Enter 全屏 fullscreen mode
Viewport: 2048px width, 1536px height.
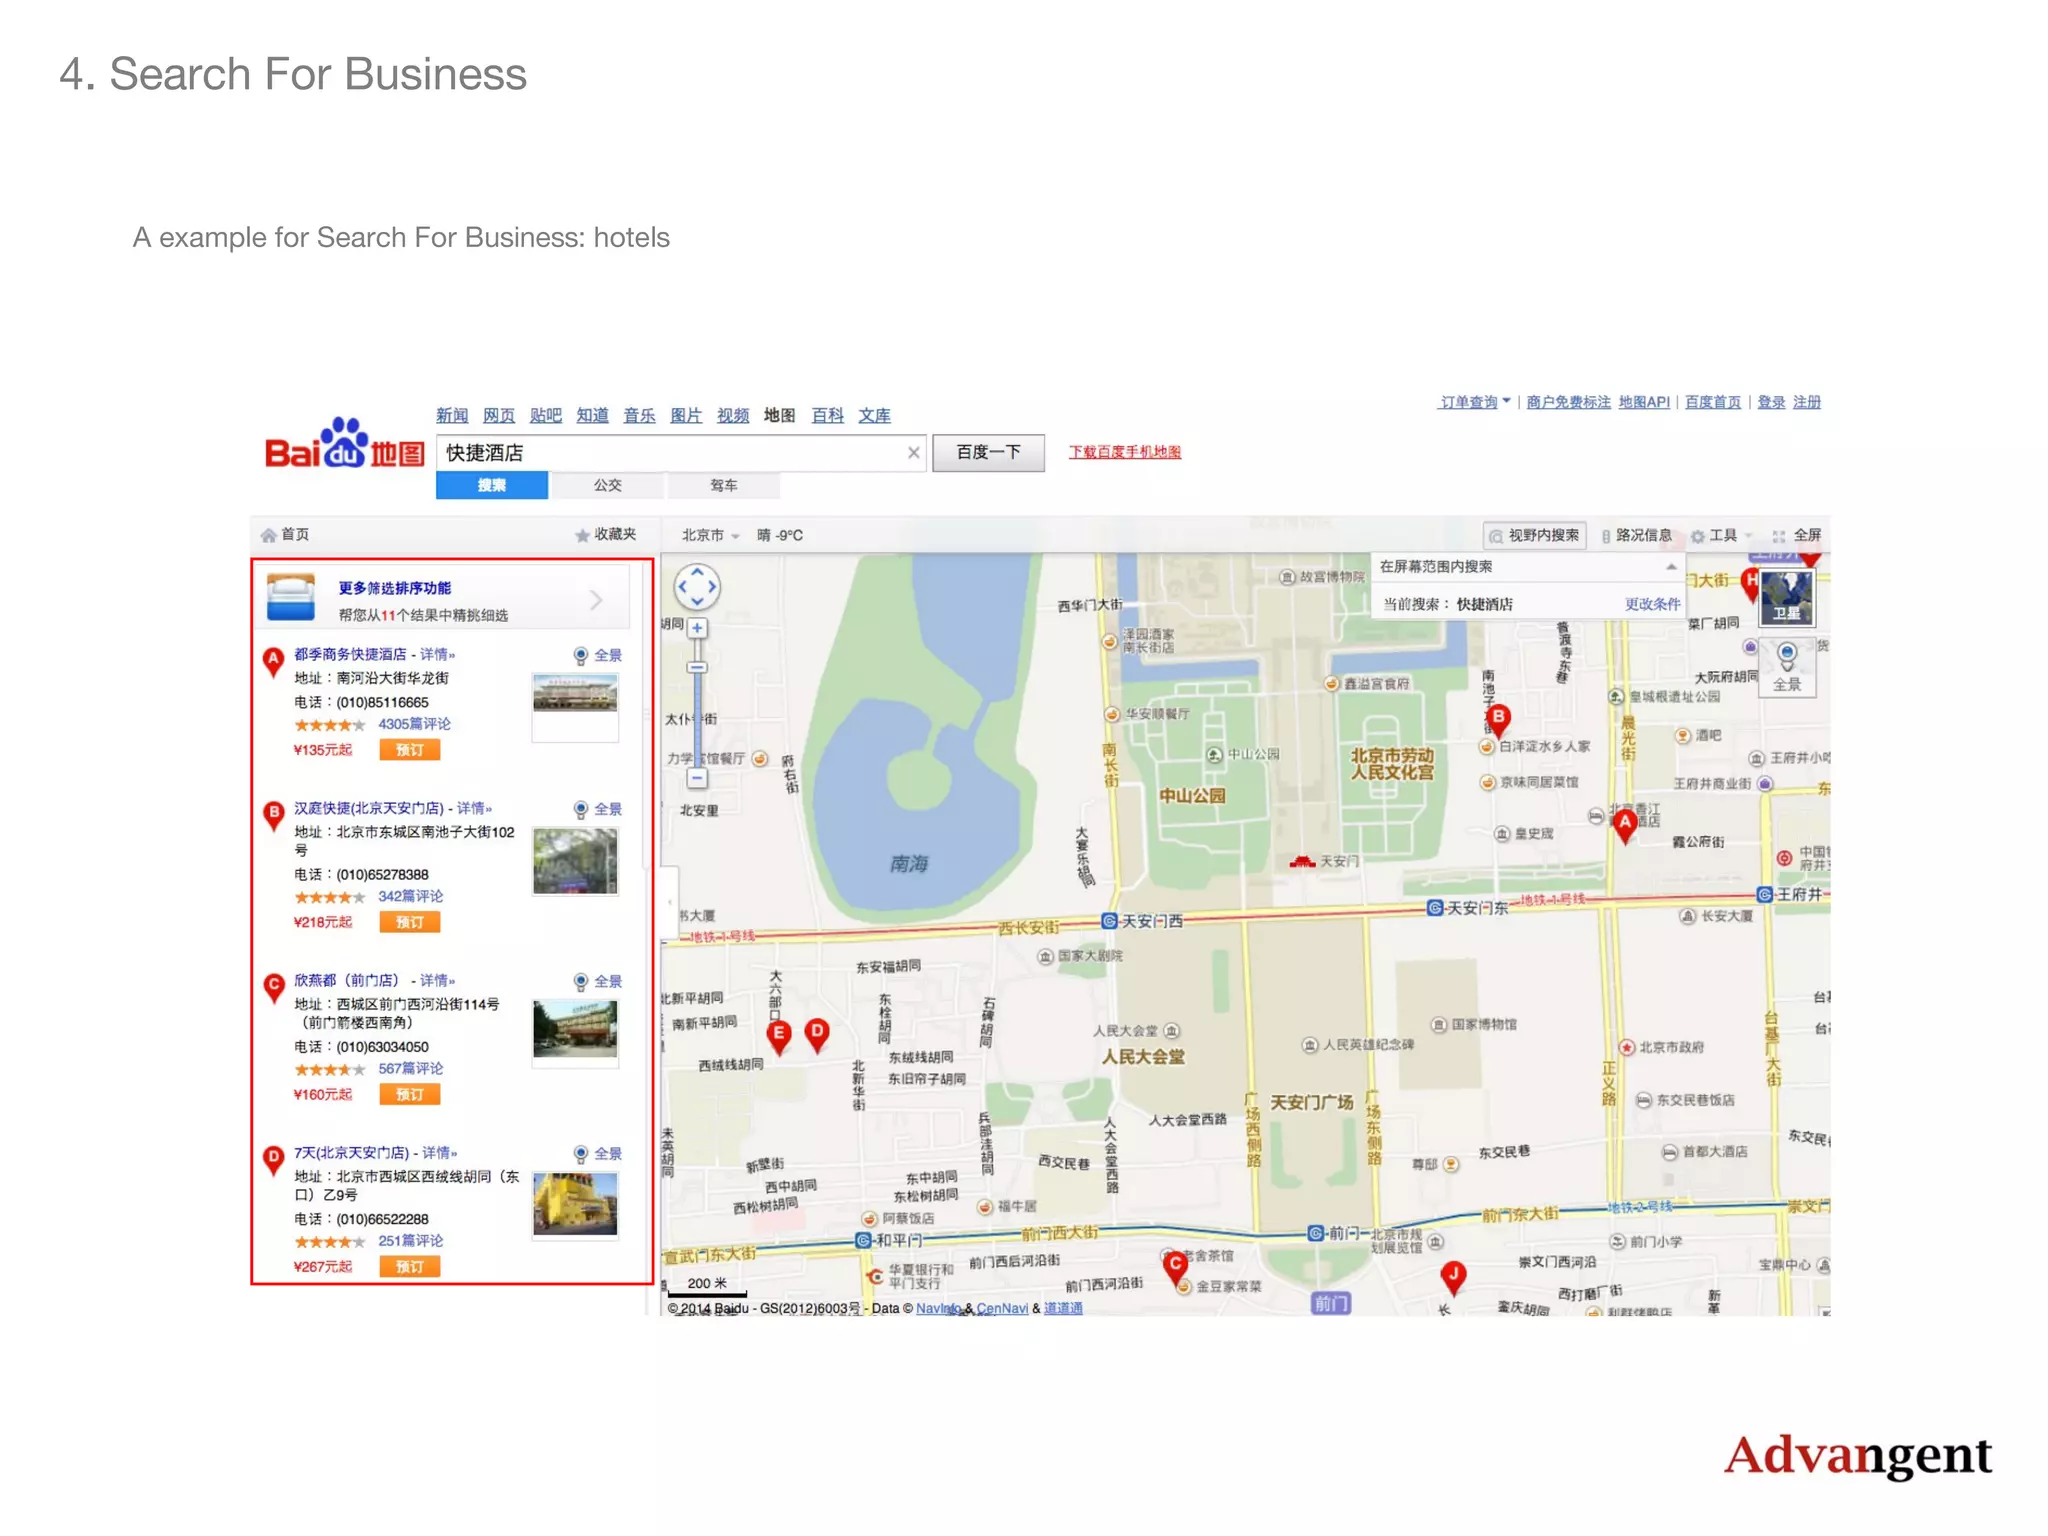click(1796, 535)
